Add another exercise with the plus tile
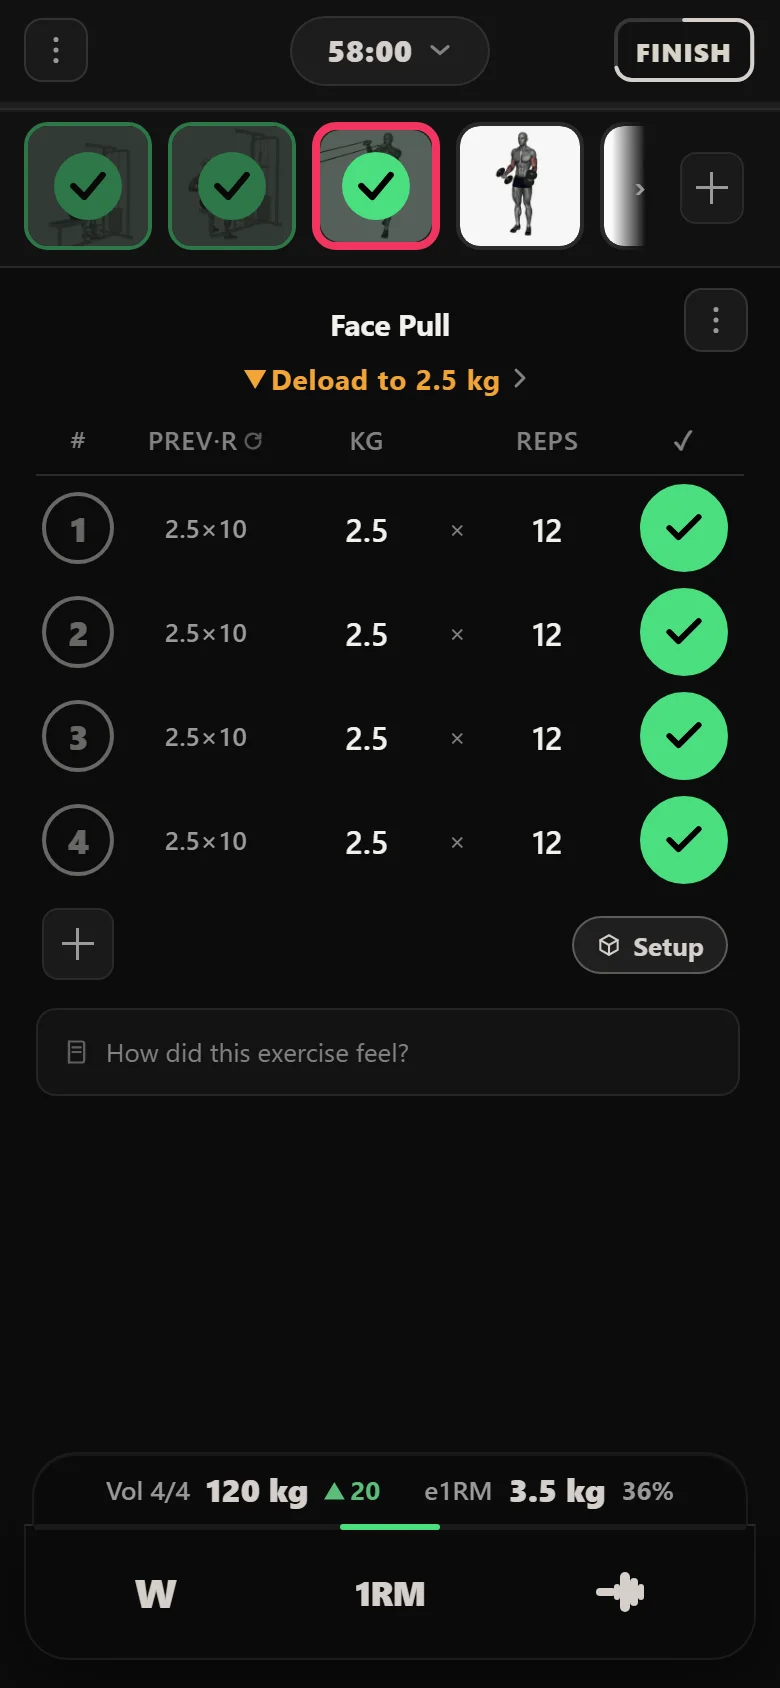 712,188
